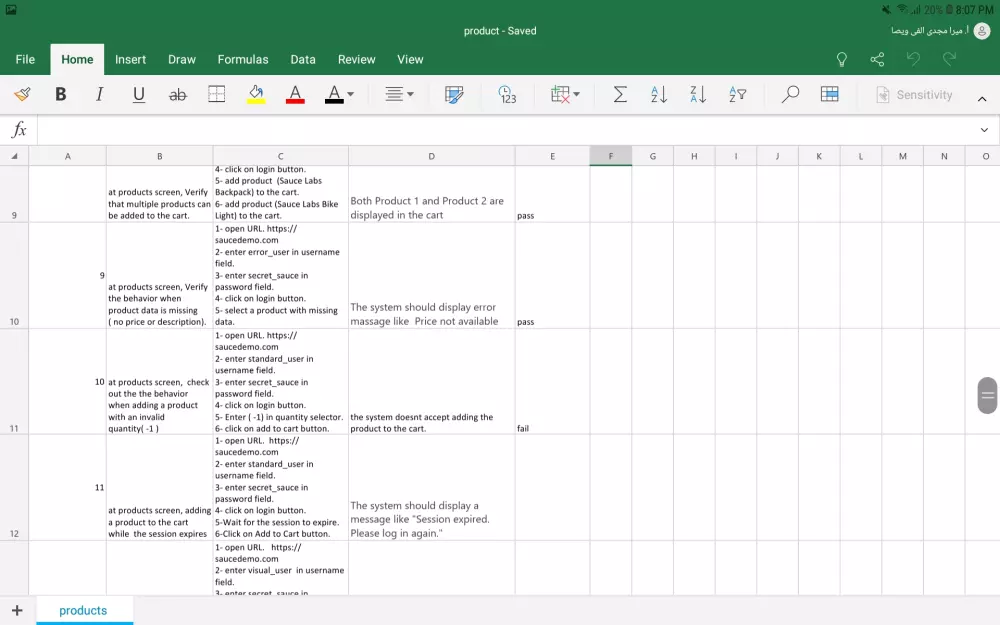Sort ascending A to Z
1000x625 pixels.
coord(659,95)
